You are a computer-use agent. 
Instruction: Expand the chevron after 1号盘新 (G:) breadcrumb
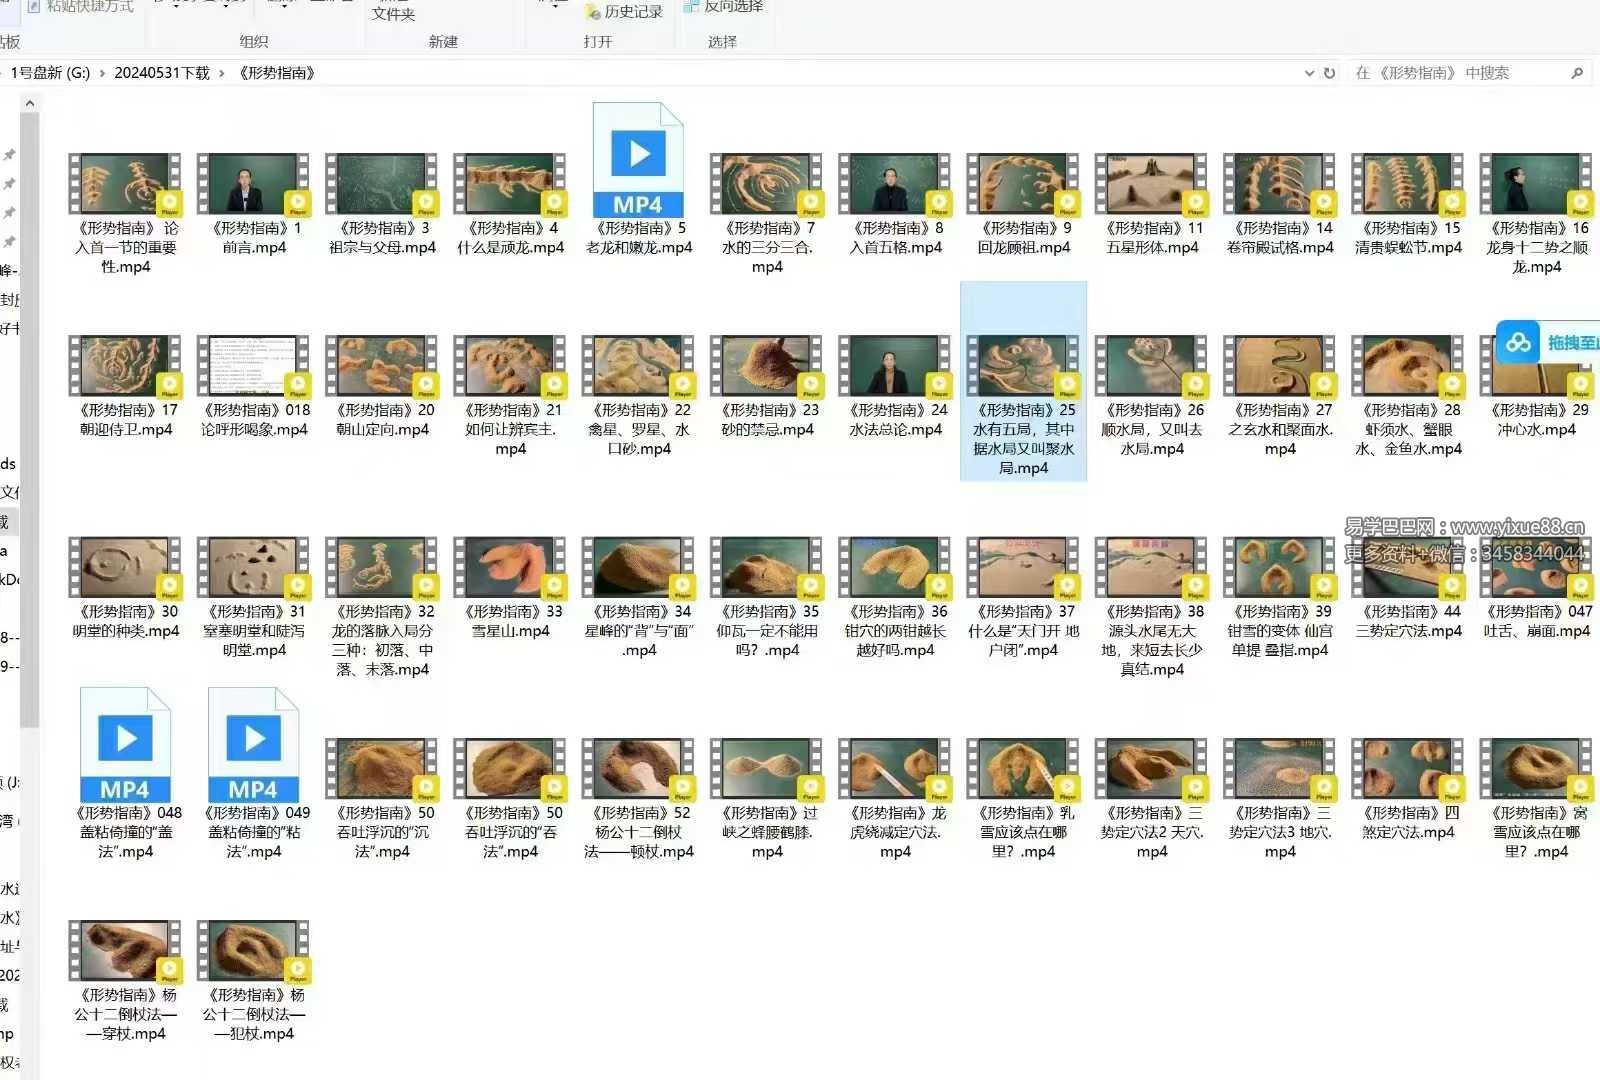pyautogui.click(x=102, y=73)
